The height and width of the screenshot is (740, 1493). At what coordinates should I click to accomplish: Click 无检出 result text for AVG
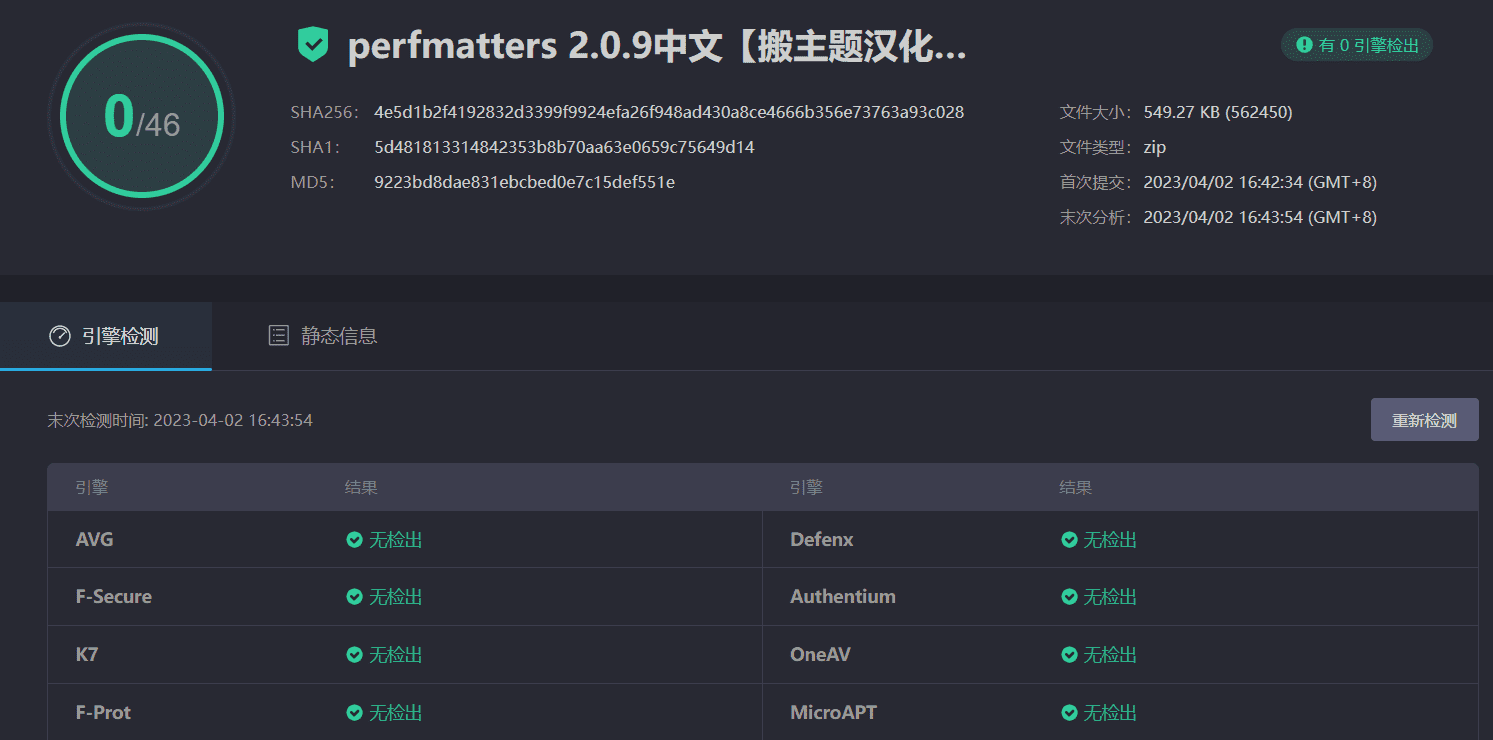click(396, 540)
